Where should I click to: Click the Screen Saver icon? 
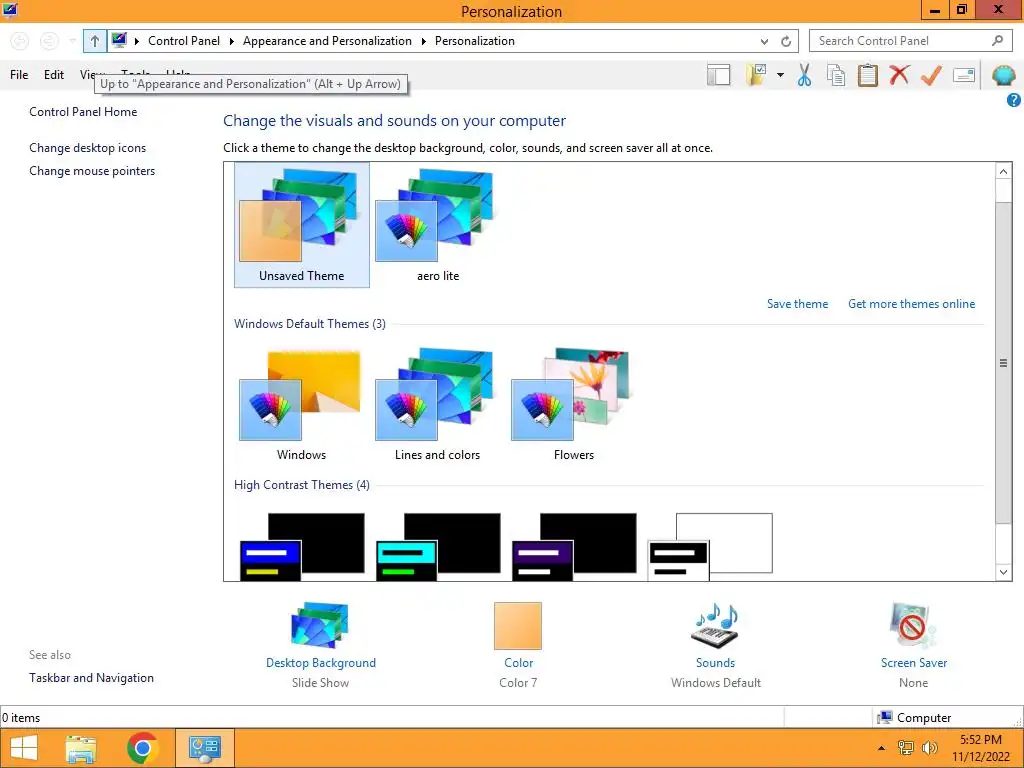point(913,626)
